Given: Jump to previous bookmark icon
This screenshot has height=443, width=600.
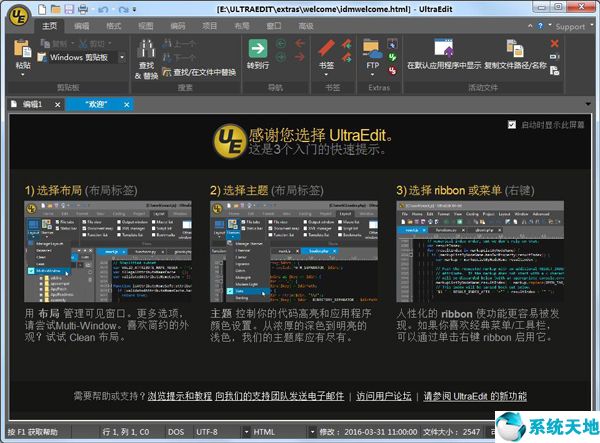Looking at the screenshot, I should 347,44.
